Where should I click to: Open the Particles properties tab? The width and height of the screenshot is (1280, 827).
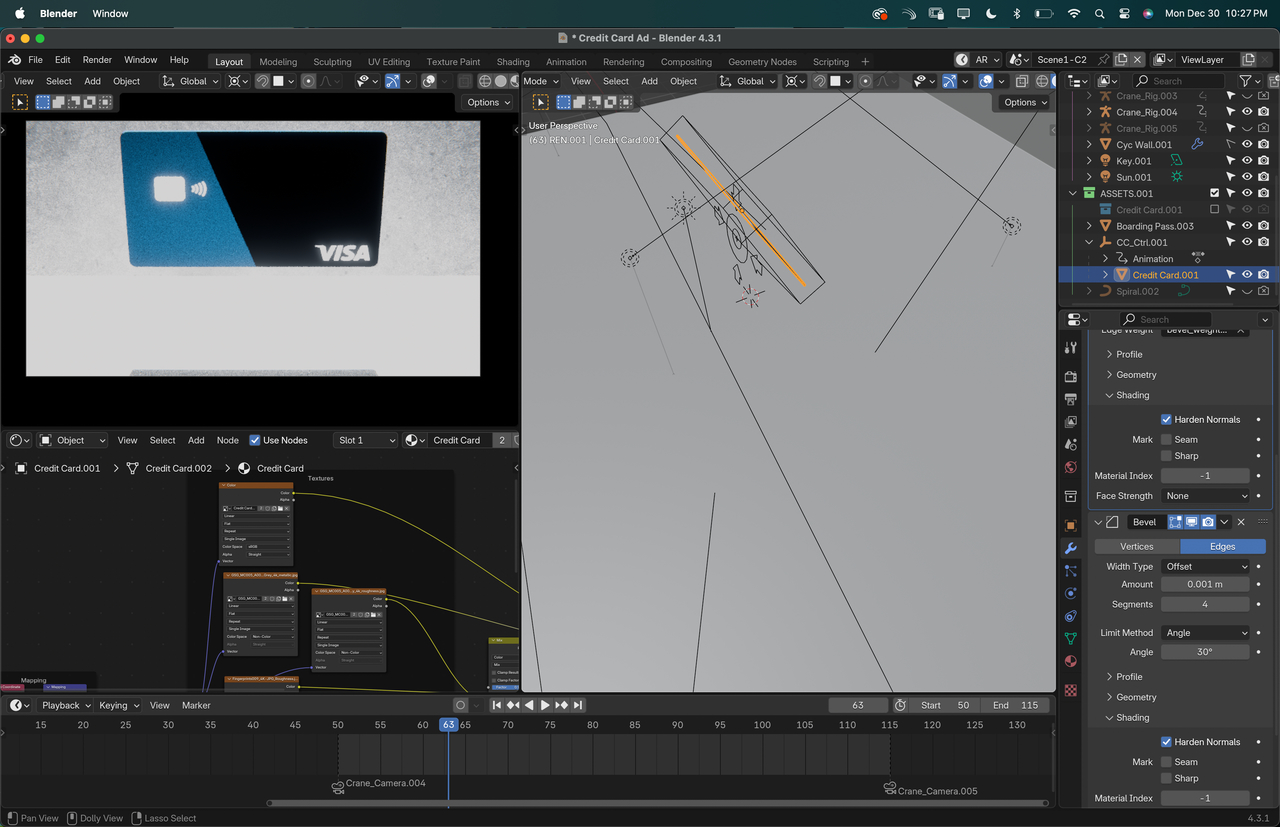[1071, 571]
